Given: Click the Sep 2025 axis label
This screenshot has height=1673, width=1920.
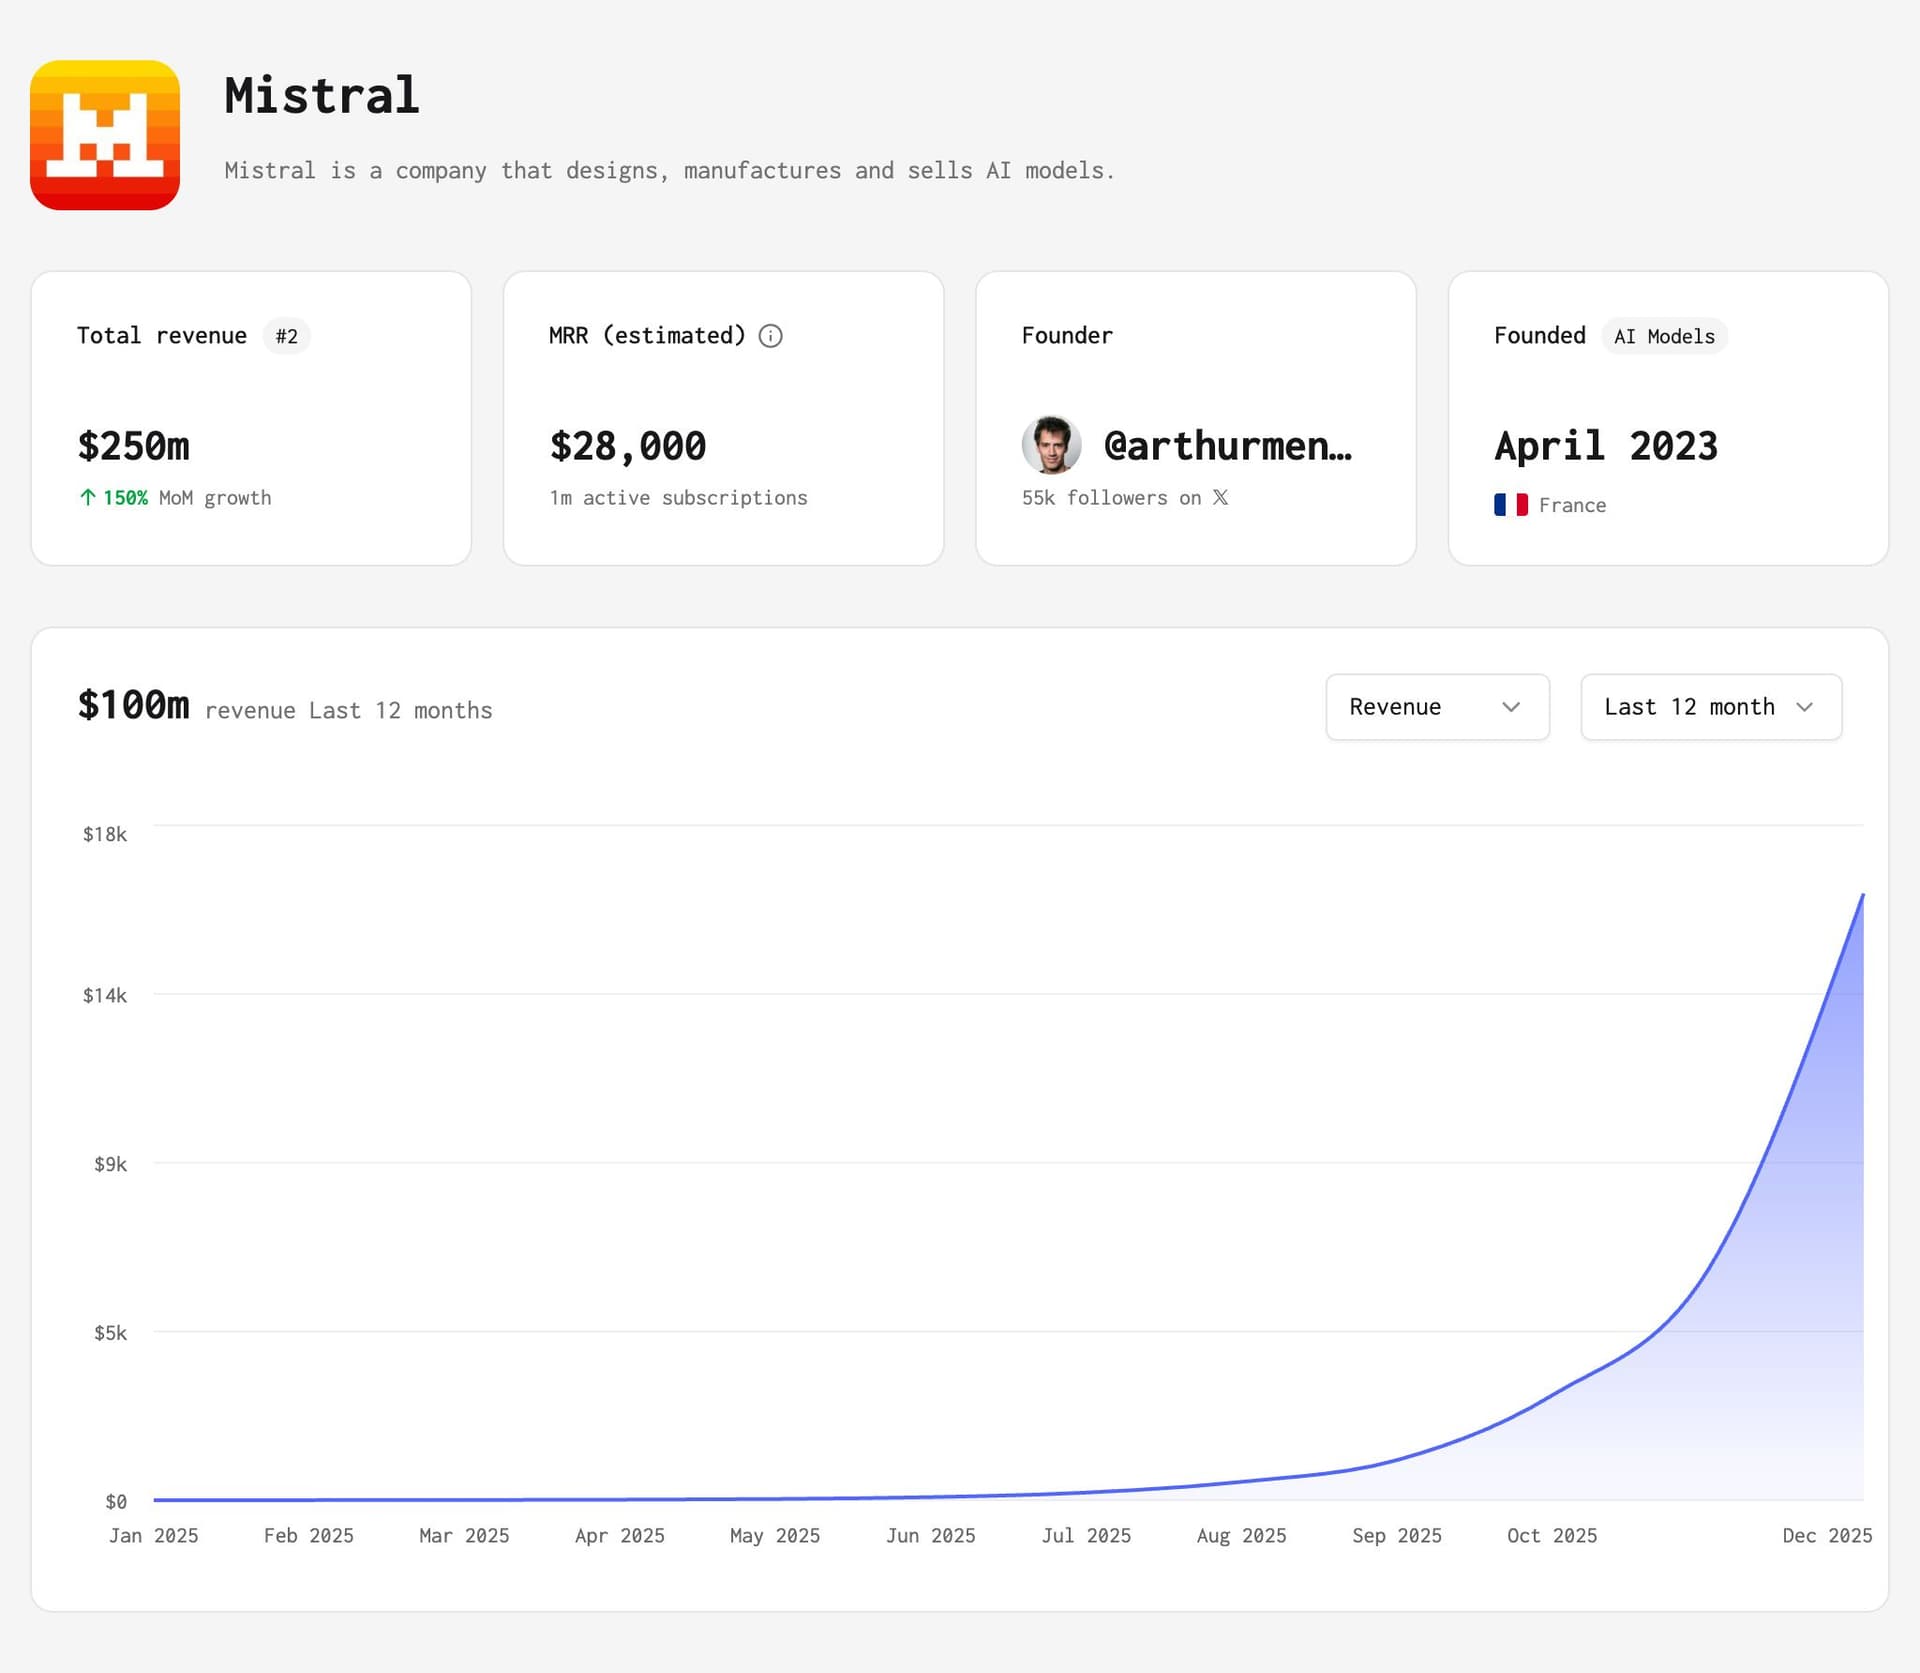Looking at the screenshot, I should point(1396,1535).
